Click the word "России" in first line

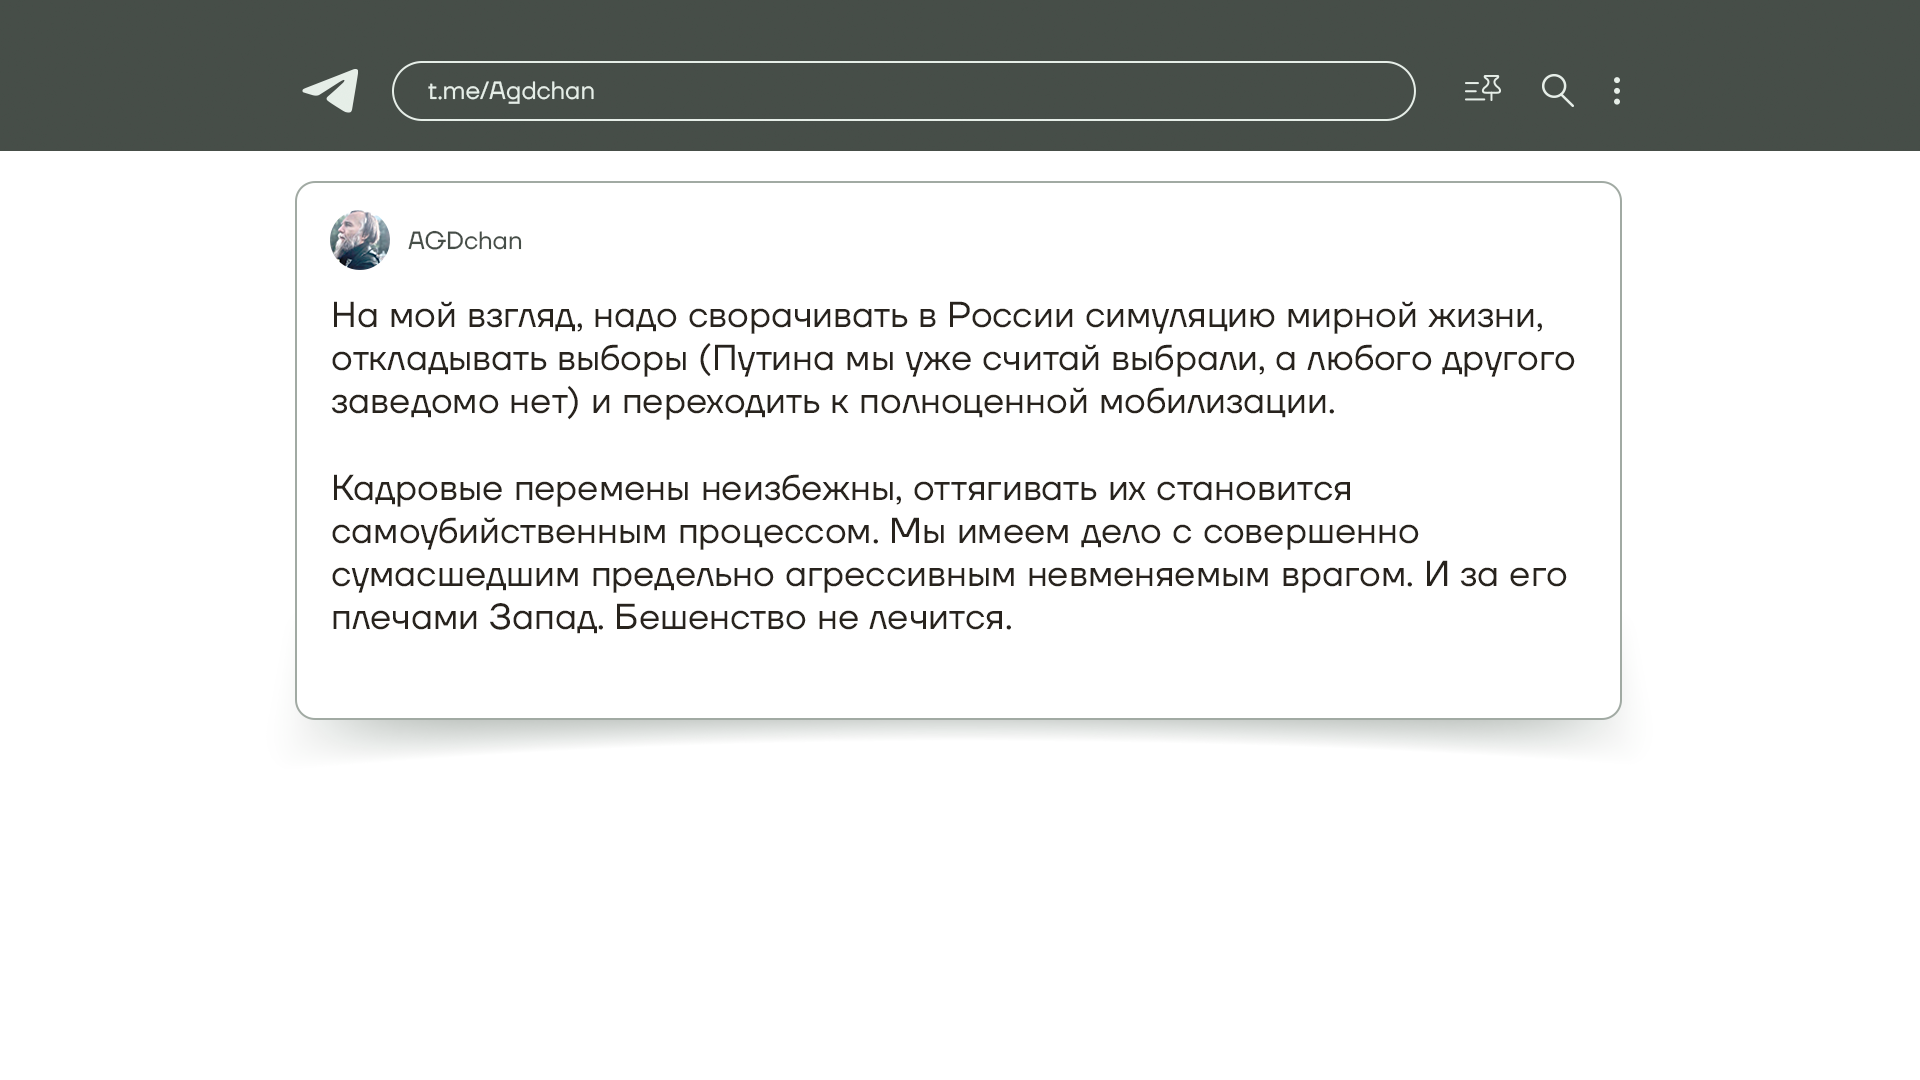pyautogui.click(x=1010, y=316)
